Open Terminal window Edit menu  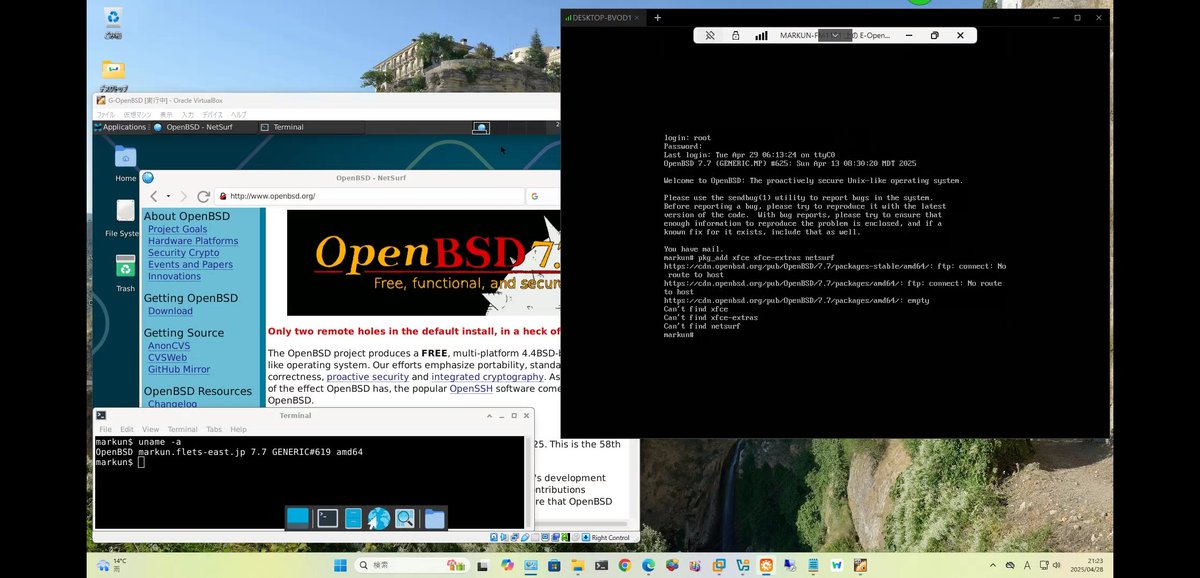[x=126, y=429]
